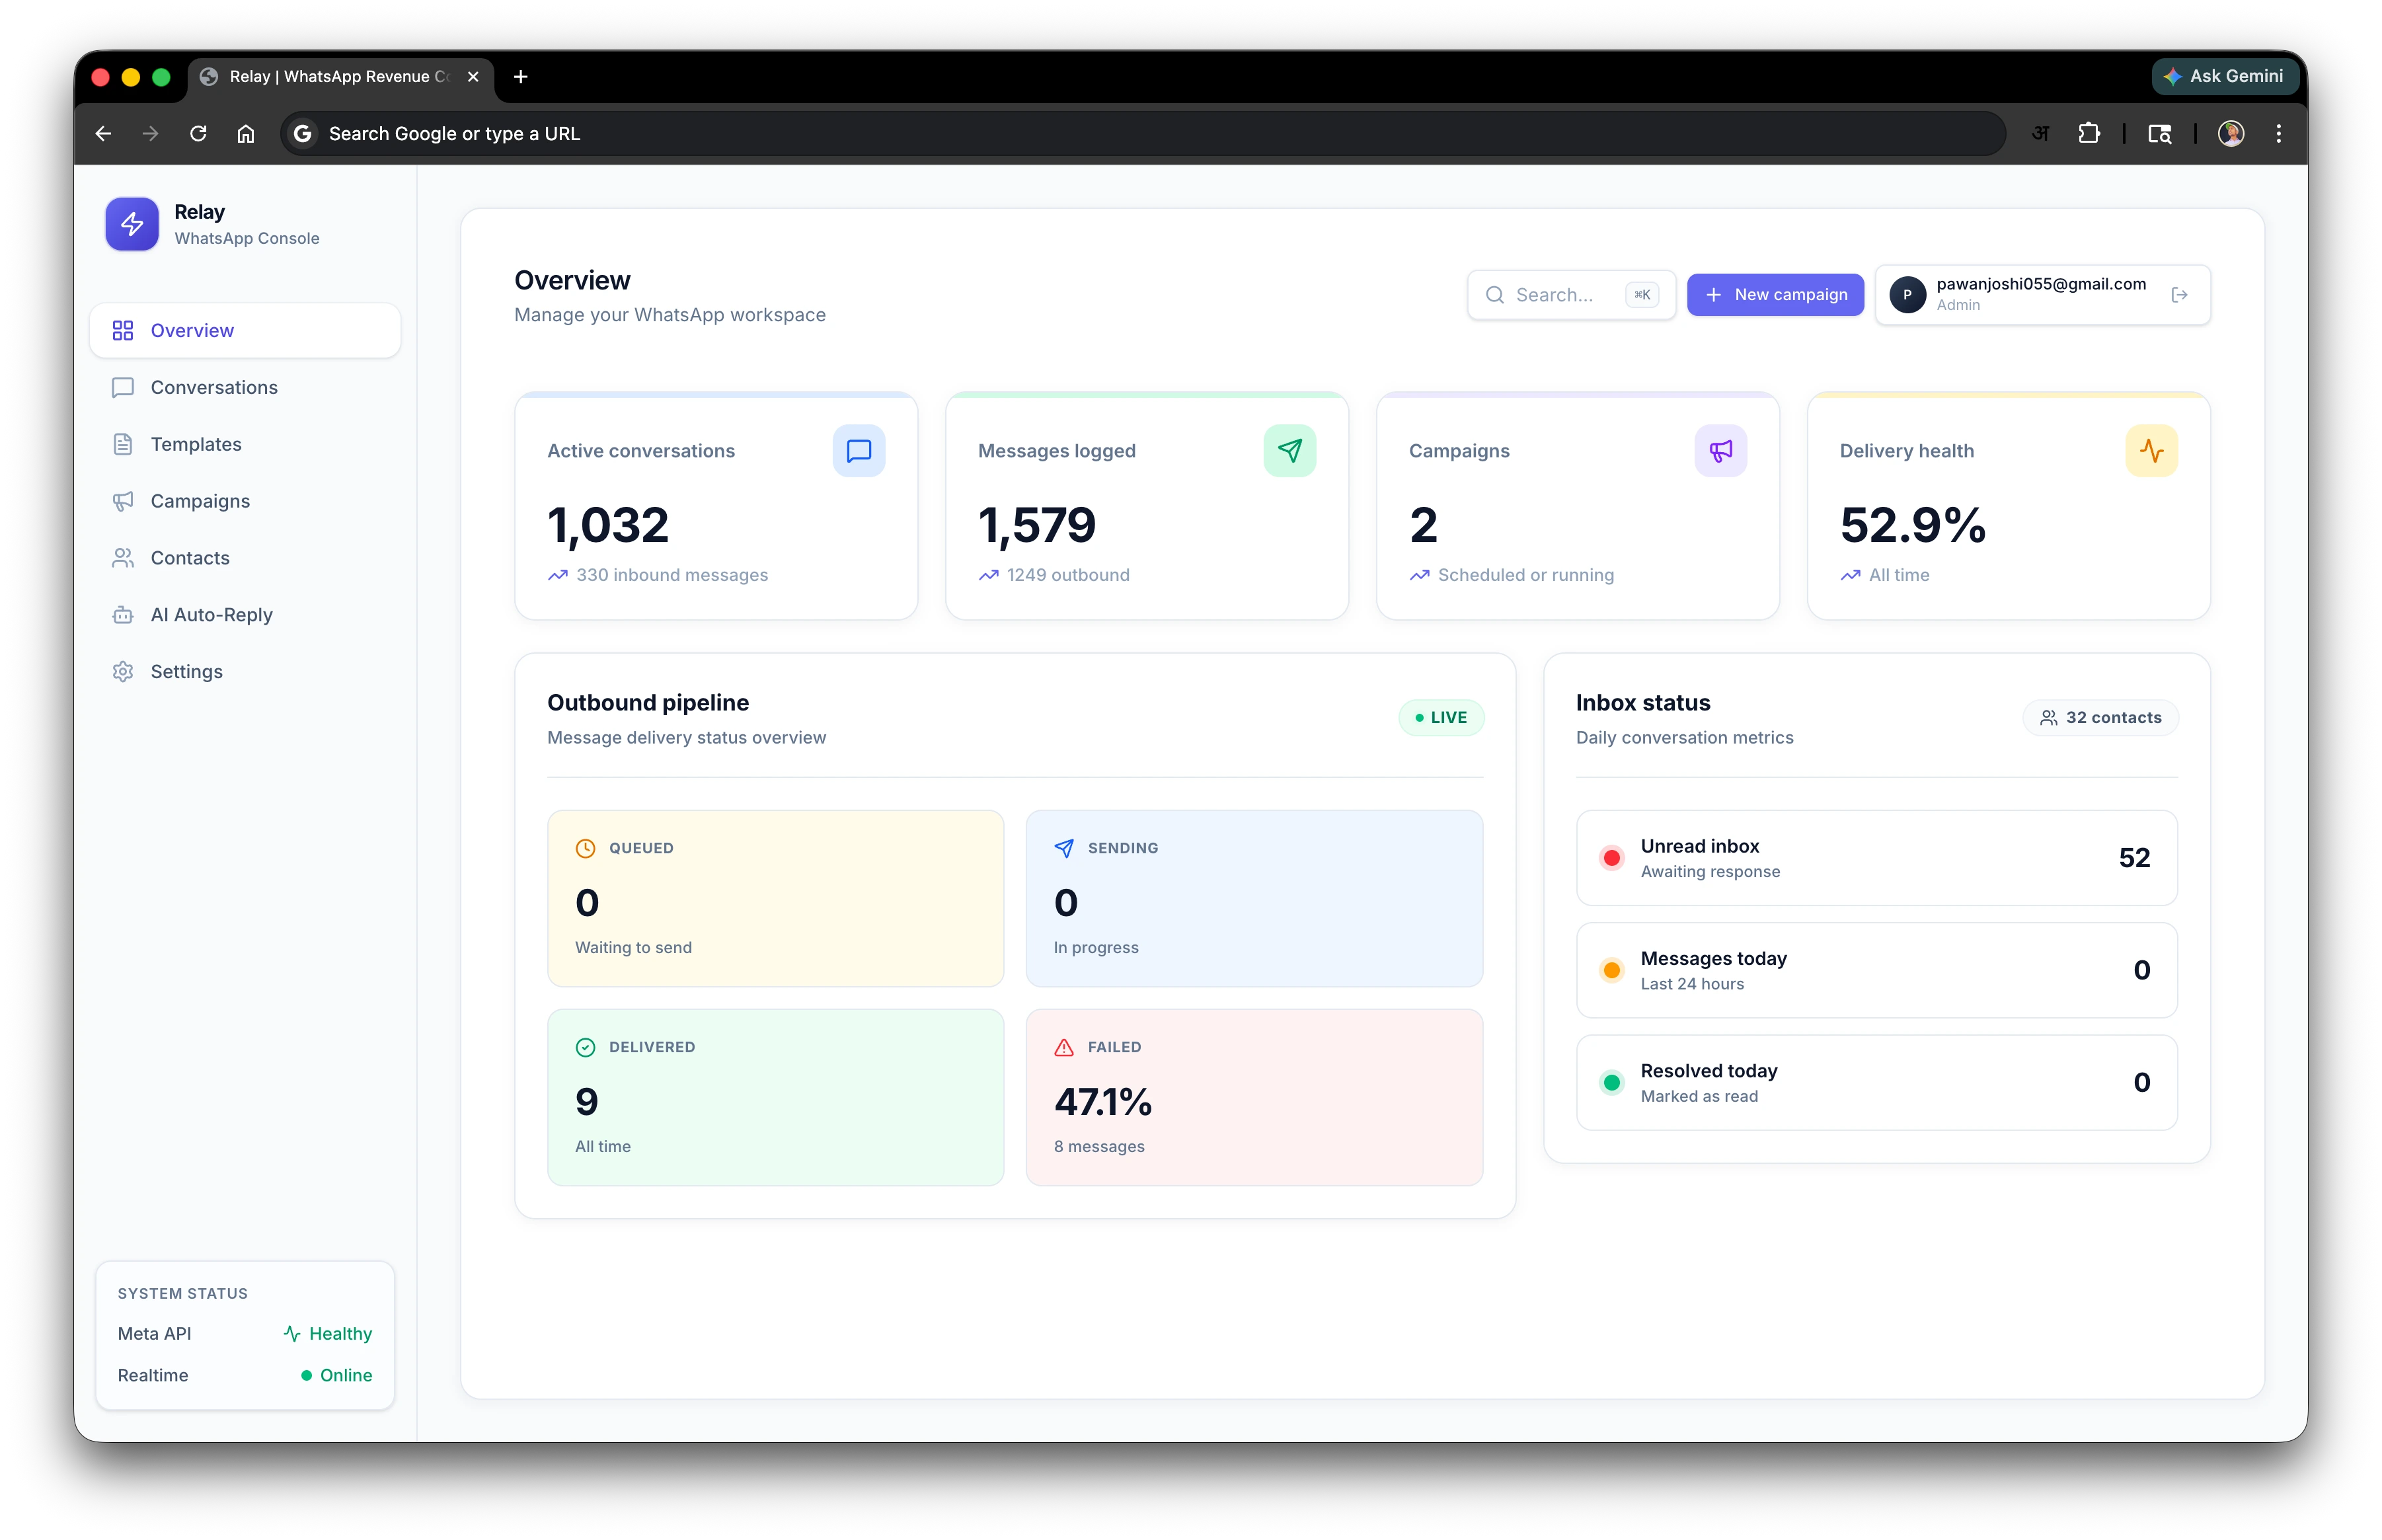
Task: Open the Unread inbox row
Action: [1876, 858]
